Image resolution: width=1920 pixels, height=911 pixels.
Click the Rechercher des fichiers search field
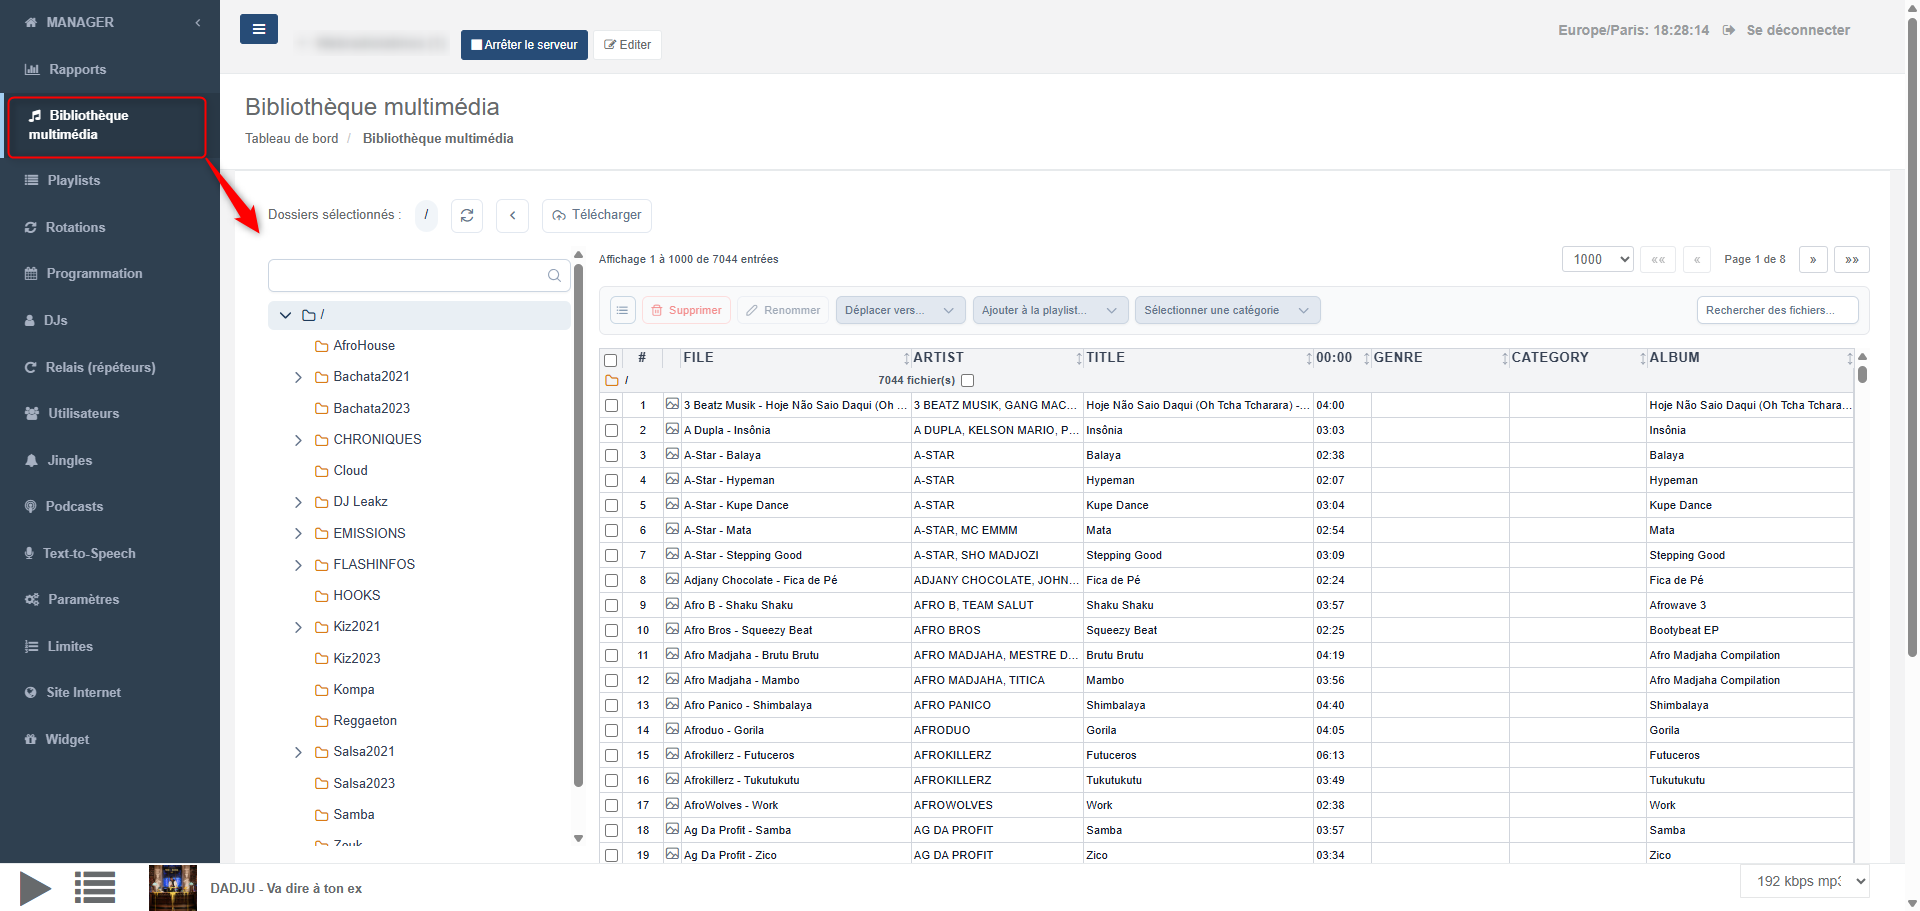[x=1776, y=310]
